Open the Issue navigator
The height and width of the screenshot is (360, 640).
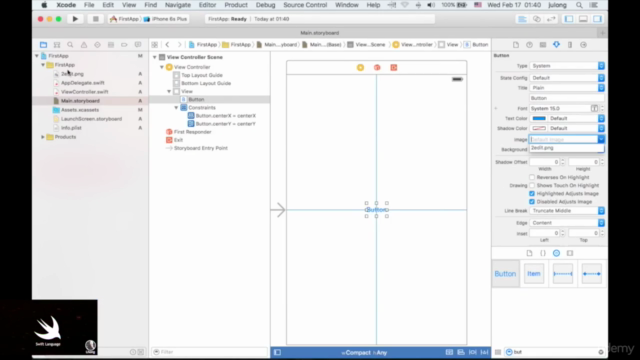pyautogui.click(x=84, y=45)
